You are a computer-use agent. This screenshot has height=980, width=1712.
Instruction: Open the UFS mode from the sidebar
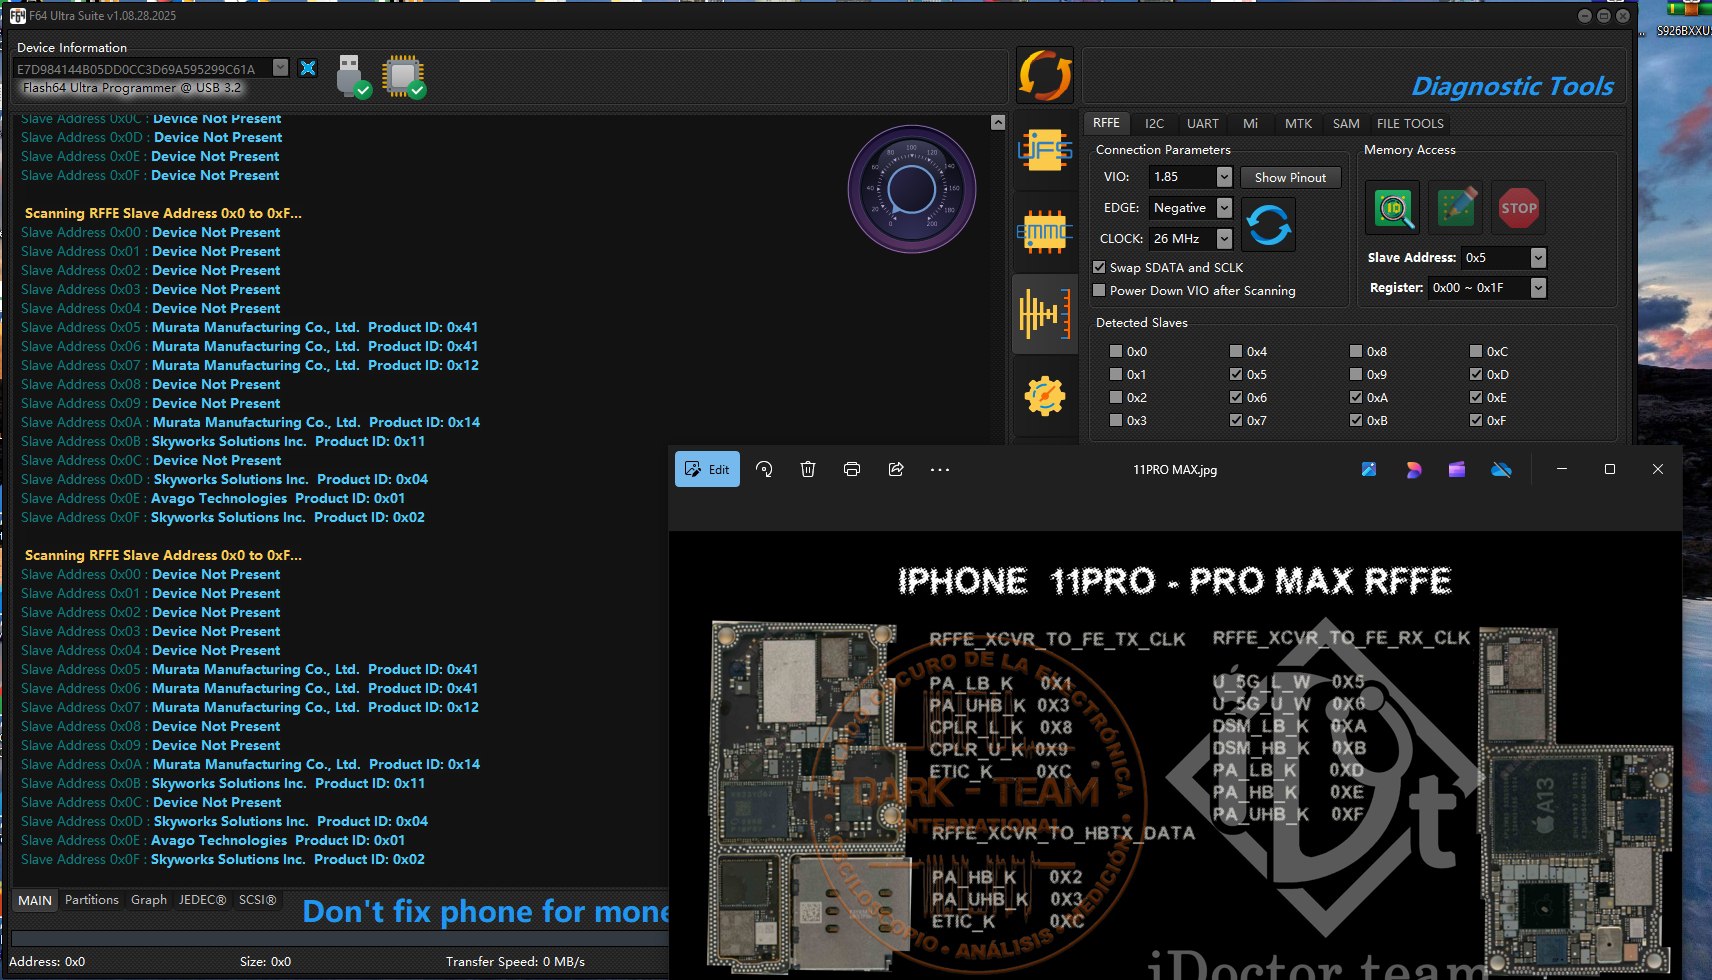click(1045, 151)
